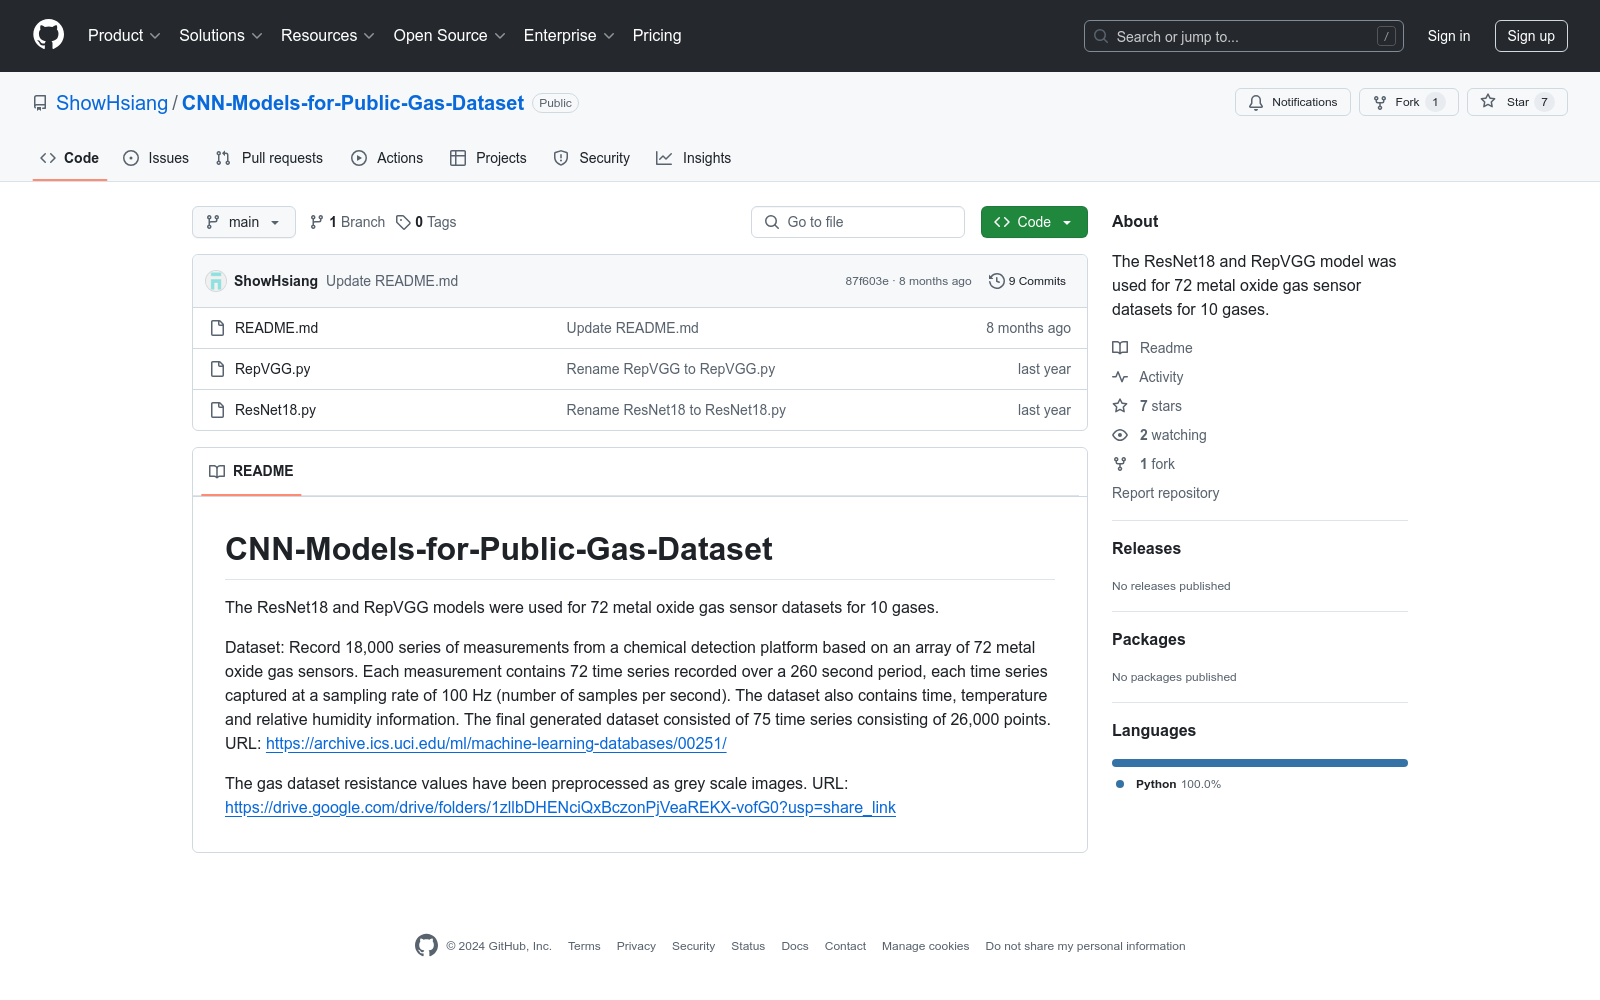Switch to the Pull requests tab

269,158
